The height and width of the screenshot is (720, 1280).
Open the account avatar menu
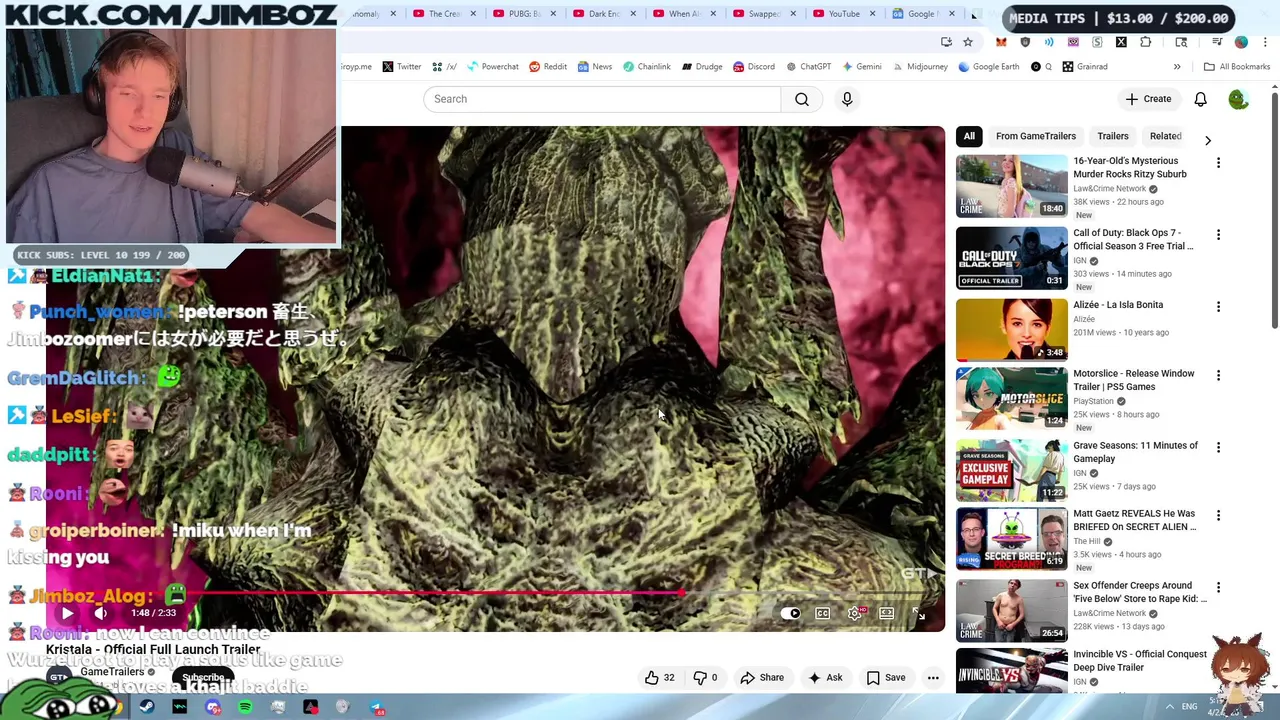pos(1238,99)
